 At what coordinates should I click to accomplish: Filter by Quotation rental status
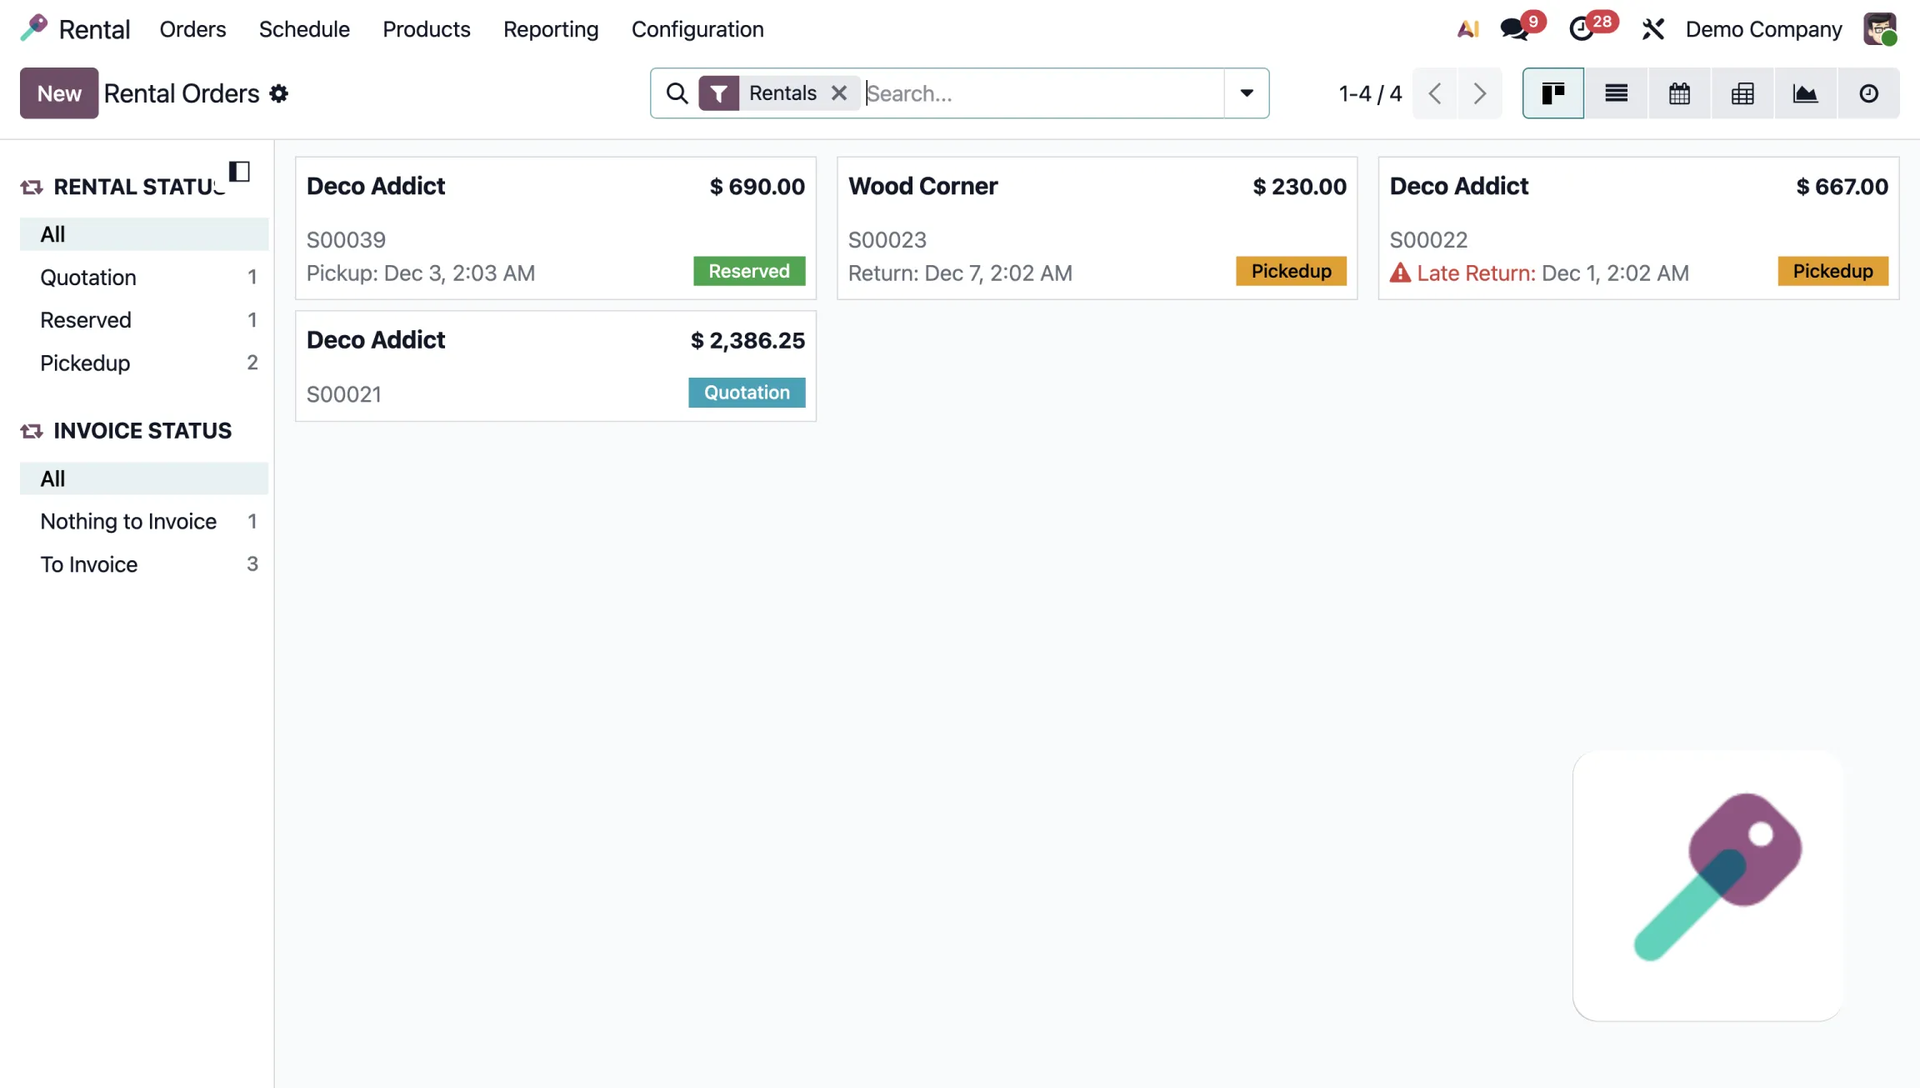point(144,277)
